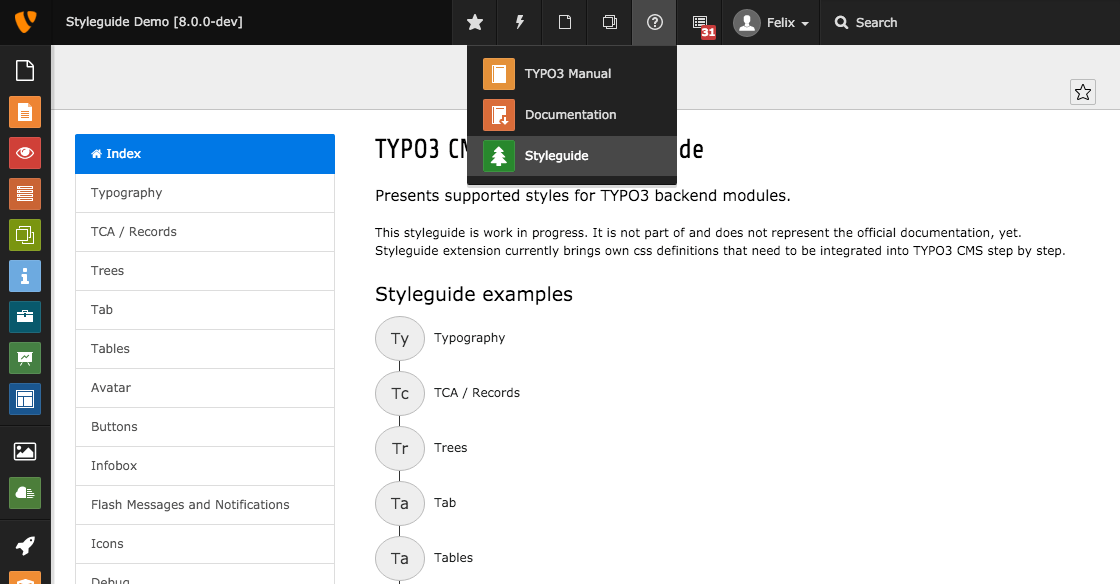Click the Search field in top bar

pyautogui.click(x=866, y=22)
